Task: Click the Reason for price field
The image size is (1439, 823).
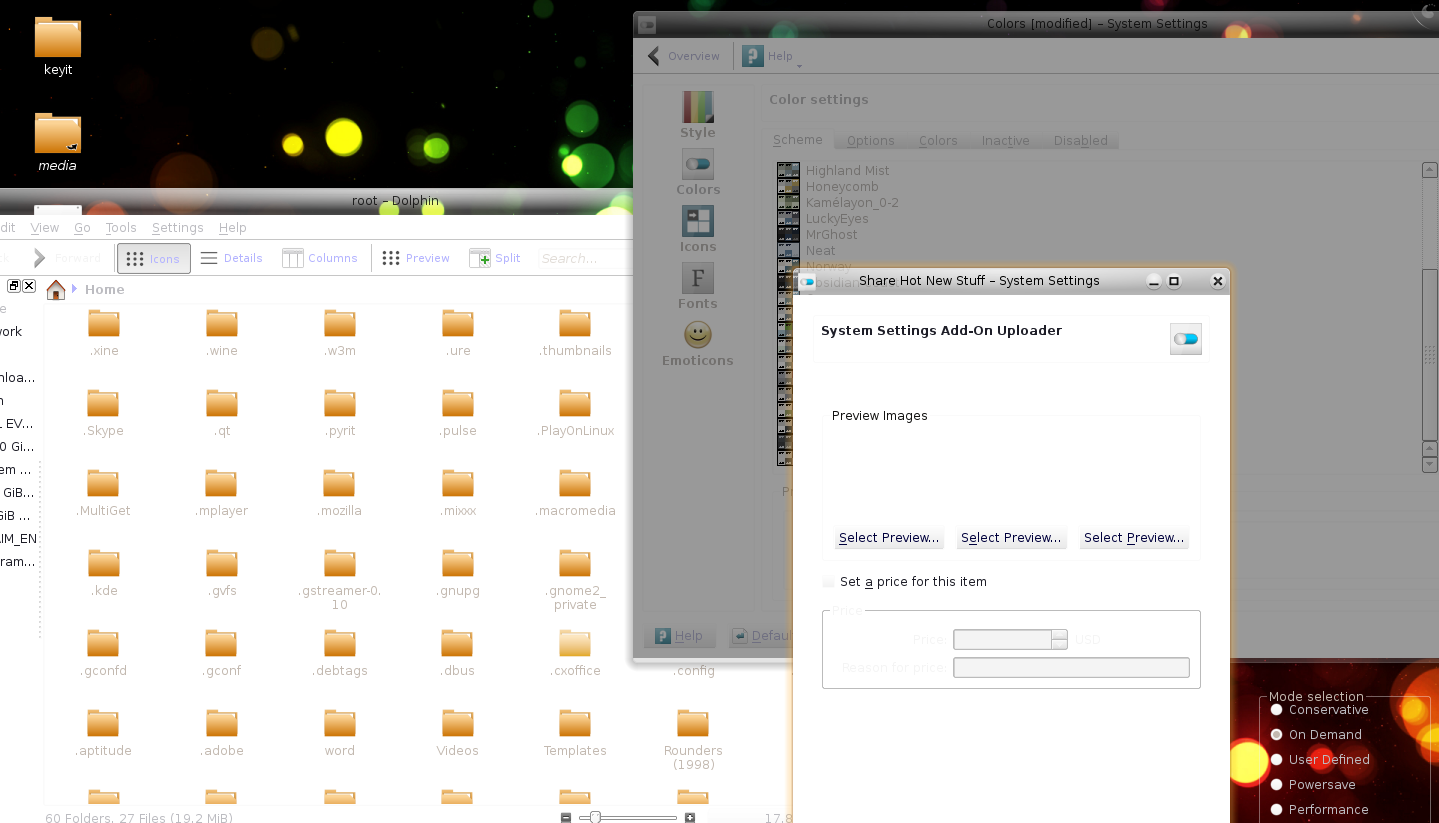Action: (1071, 668)
